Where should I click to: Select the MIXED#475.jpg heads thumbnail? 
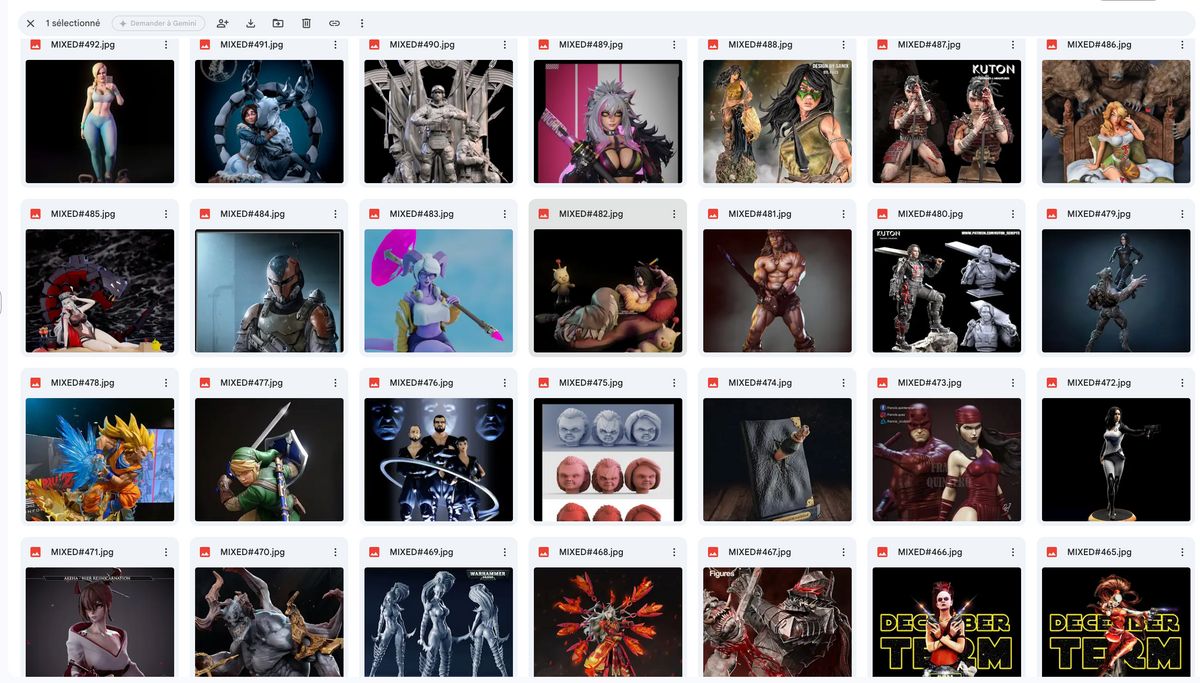point(608,460)
